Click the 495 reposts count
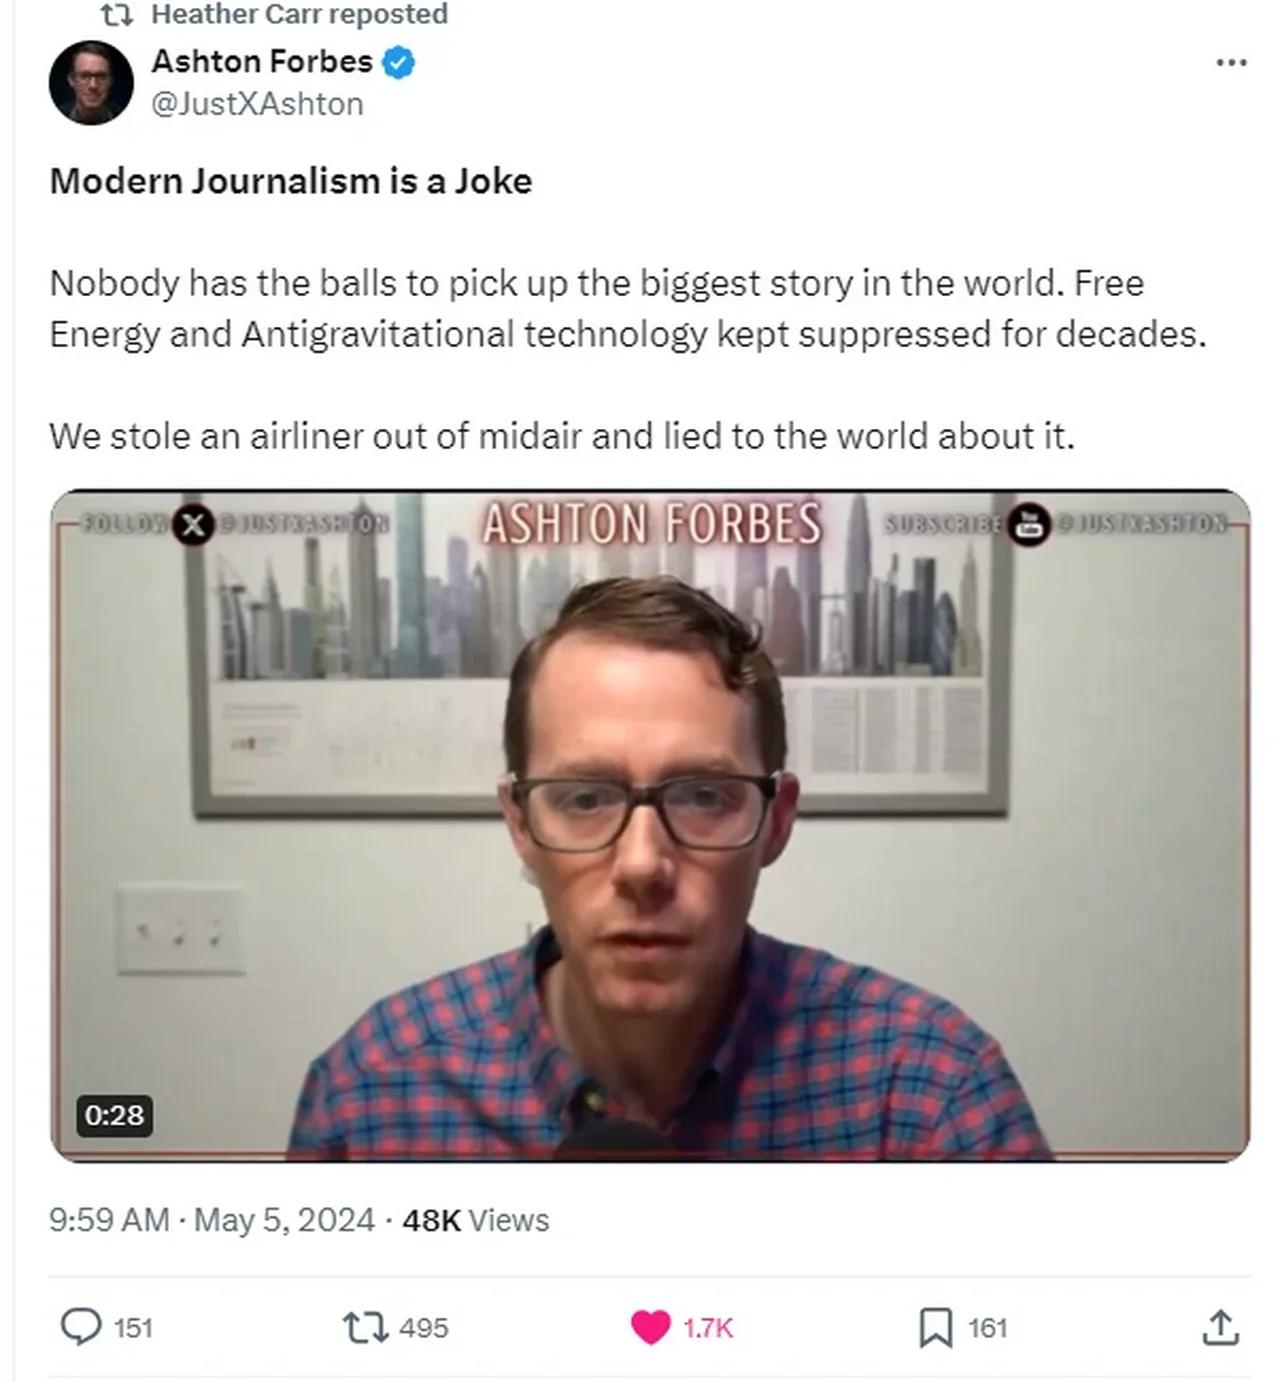This screenshot has width=1280, height=1382. pos(423,1328)
